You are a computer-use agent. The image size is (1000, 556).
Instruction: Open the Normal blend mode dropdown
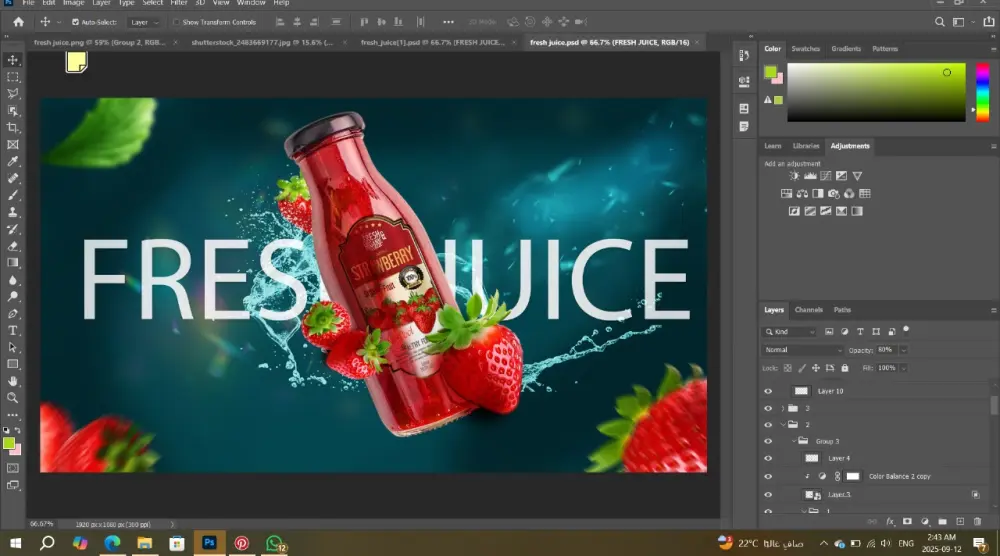(x=803, y=350)
